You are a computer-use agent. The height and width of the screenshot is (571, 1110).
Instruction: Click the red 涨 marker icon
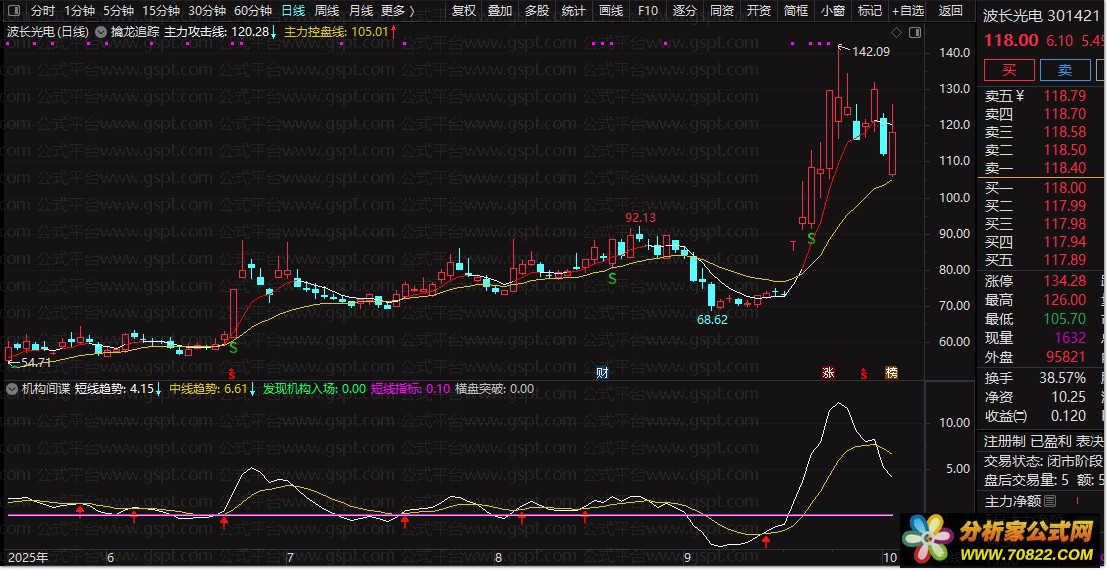(828, 373)
